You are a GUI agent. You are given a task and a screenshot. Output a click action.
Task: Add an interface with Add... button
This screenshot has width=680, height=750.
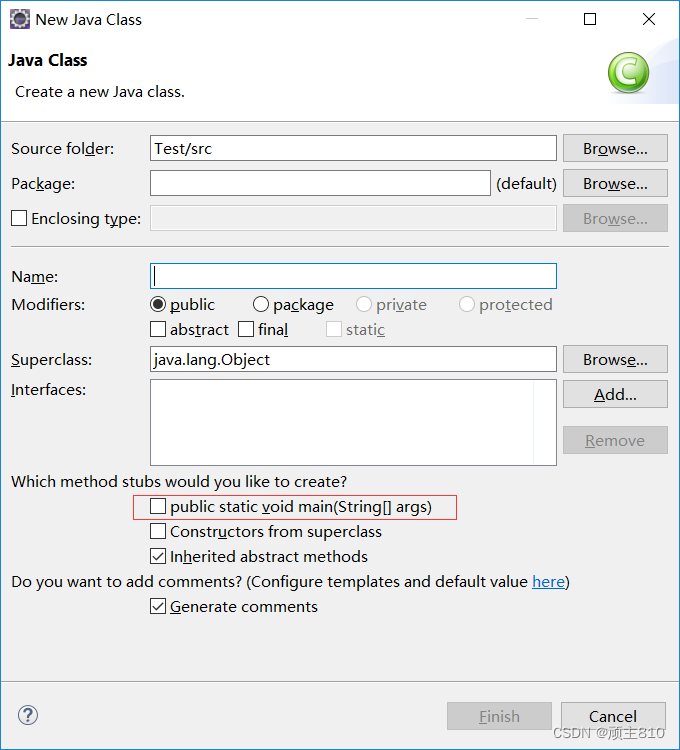615,394
